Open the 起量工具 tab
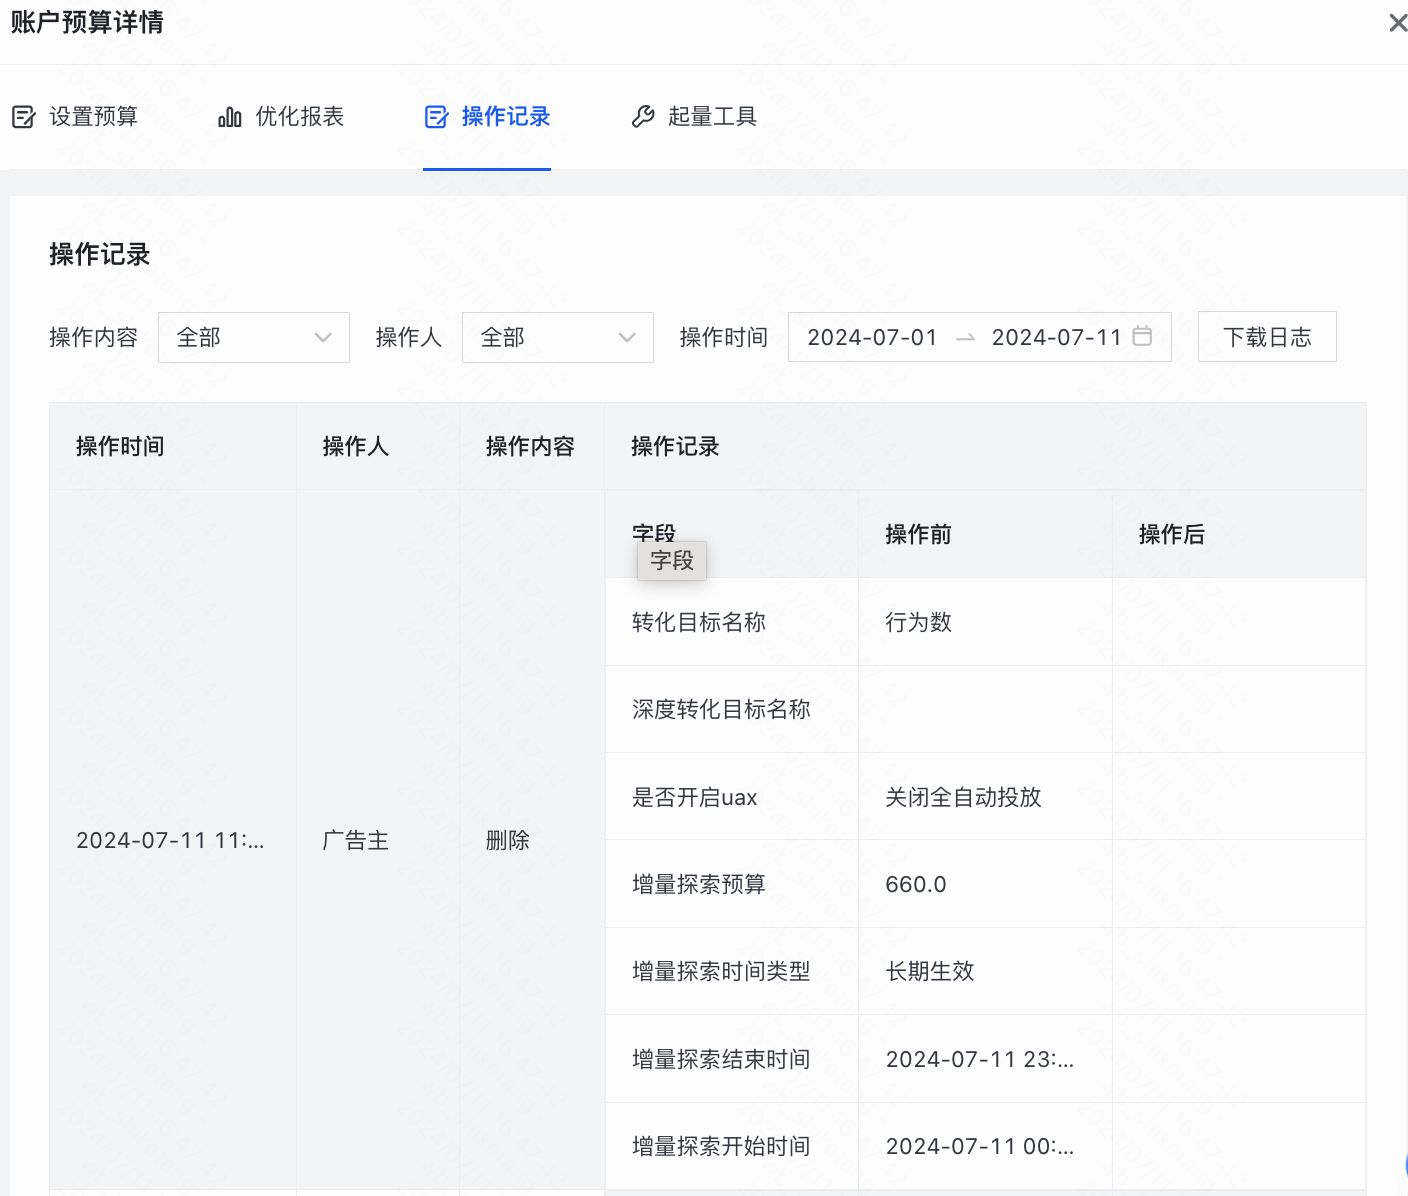This screenshot has height=1196, width=1408. (x=713, y=117)
